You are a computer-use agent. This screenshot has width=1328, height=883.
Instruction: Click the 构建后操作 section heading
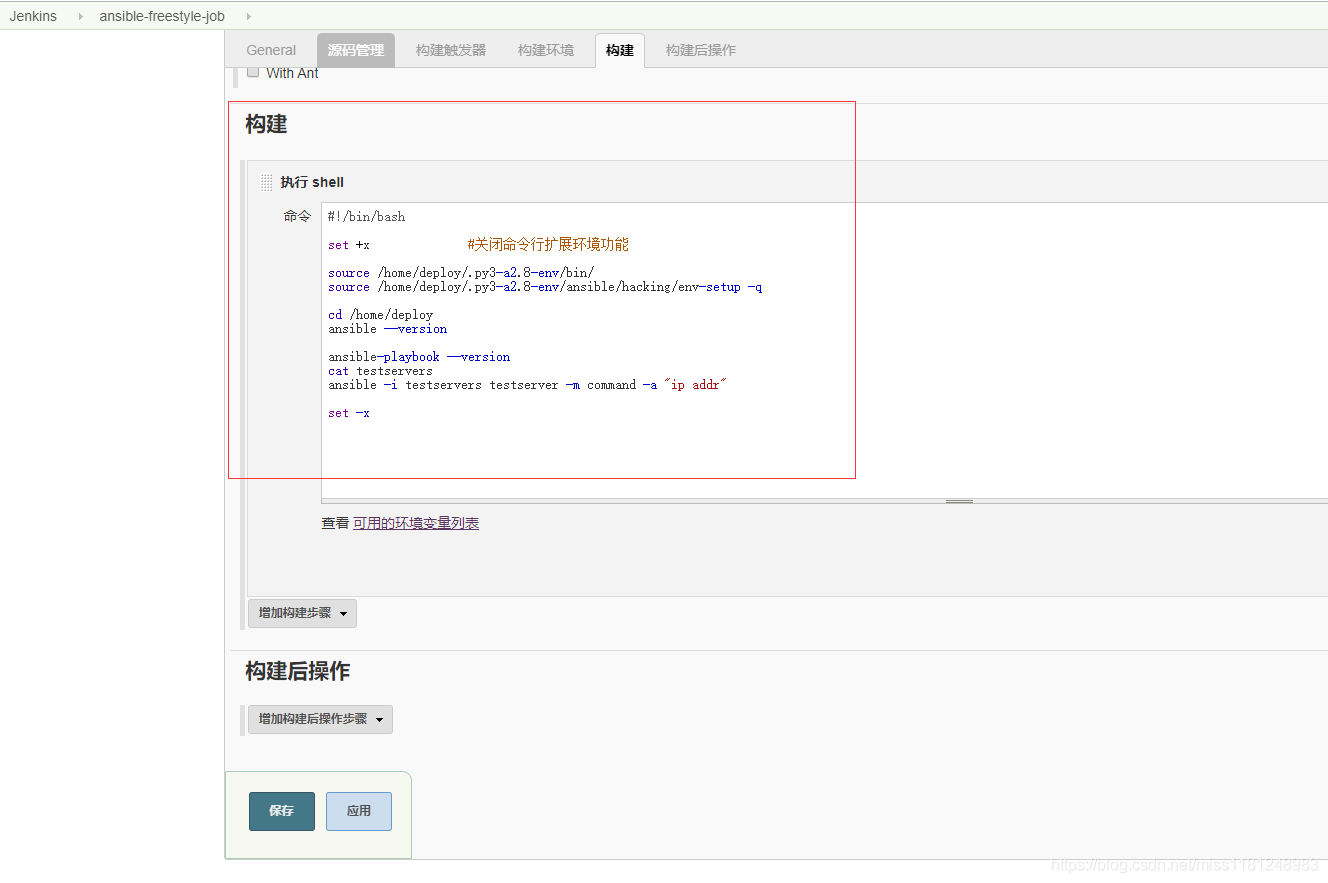298,671
